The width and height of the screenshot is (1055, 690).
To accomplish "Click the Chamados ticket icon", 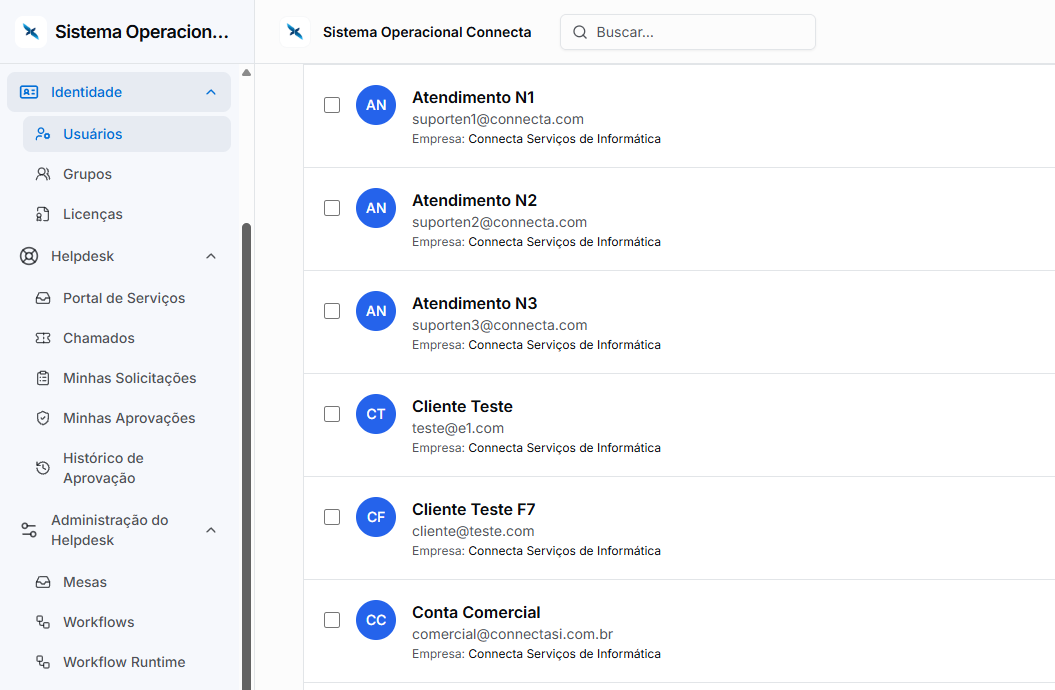I will point(43,338).
